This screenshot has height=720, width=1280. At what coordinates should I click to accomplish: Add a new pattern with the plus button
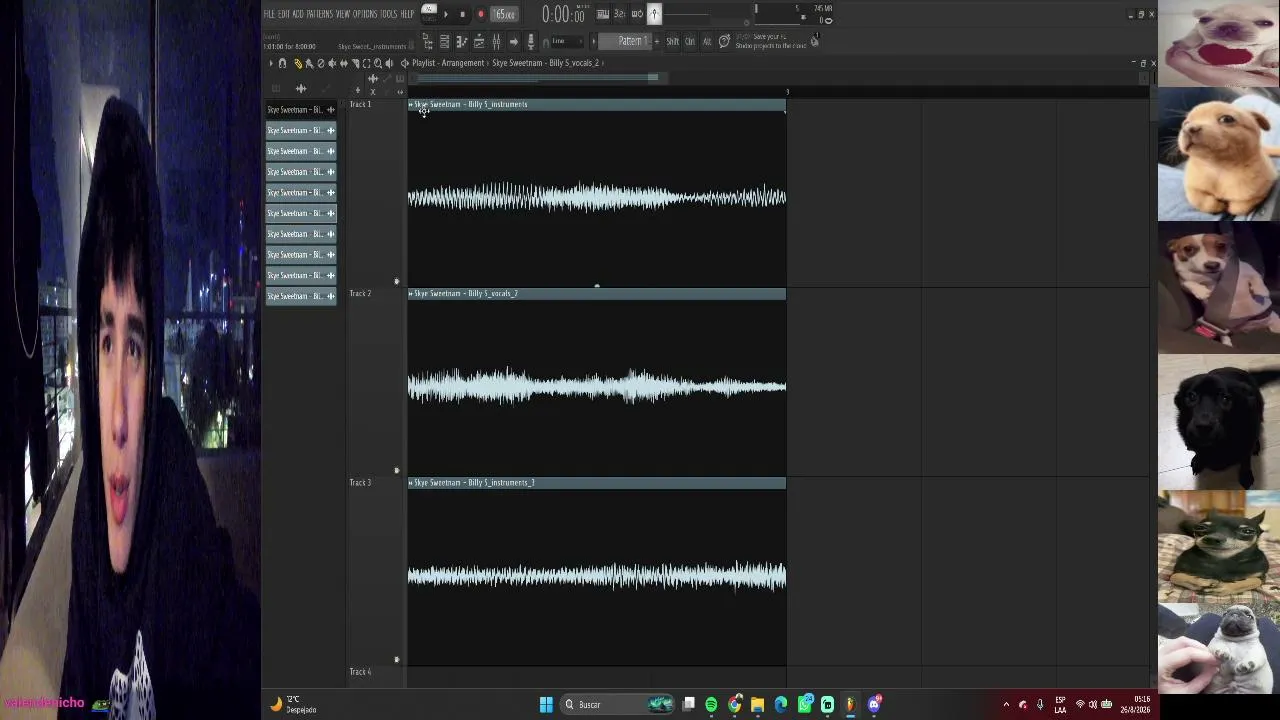coord(657,41)
